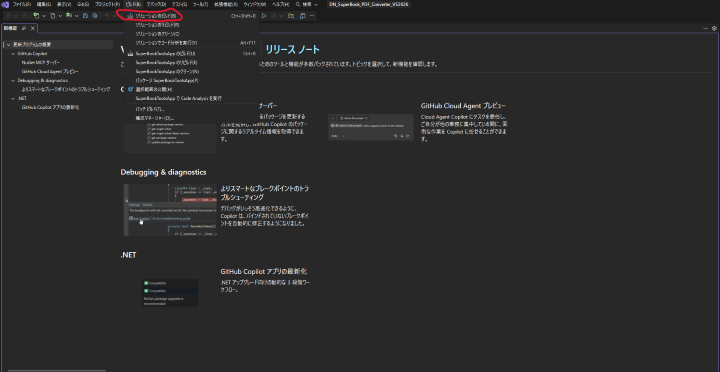Click the folder view toolbar icon
This screenshot has width=720, height=372.
[291, 16]
